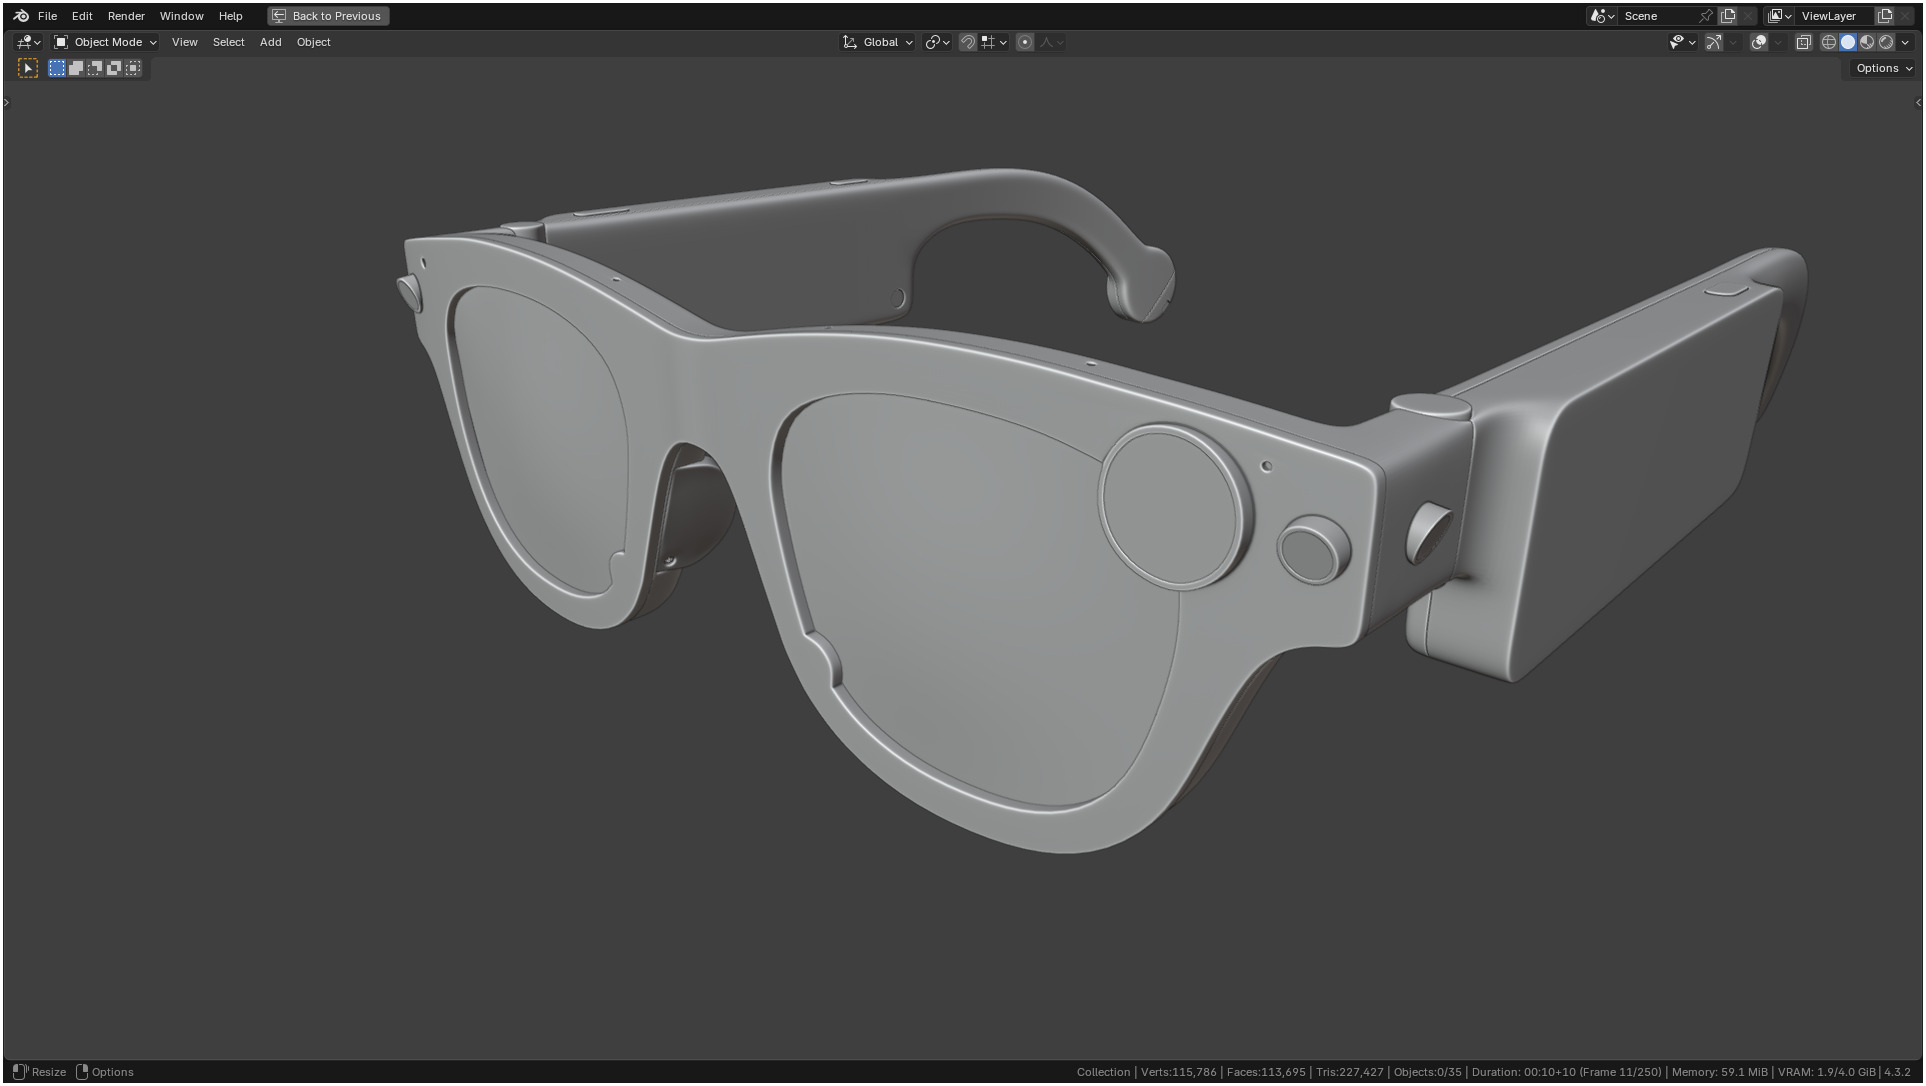Image resolution: width=1926 pixels, height=1086 pixels.
Task: Open the editor type selector dropdown
Action: [28, 42]
